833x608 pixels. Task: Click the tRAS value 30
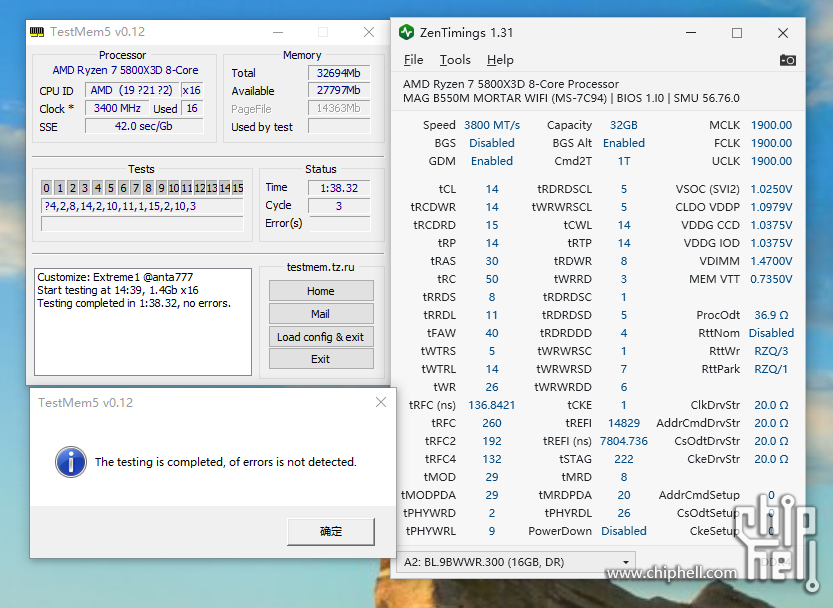[x=492, y=261]
